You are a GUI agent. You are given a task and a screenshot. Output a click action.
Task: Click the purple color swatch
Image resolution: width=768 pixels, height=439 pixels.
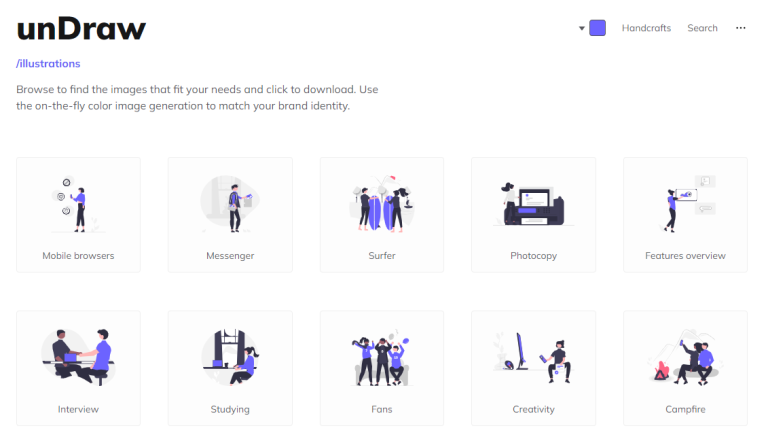pyautogui.click(x=597, y=28)
